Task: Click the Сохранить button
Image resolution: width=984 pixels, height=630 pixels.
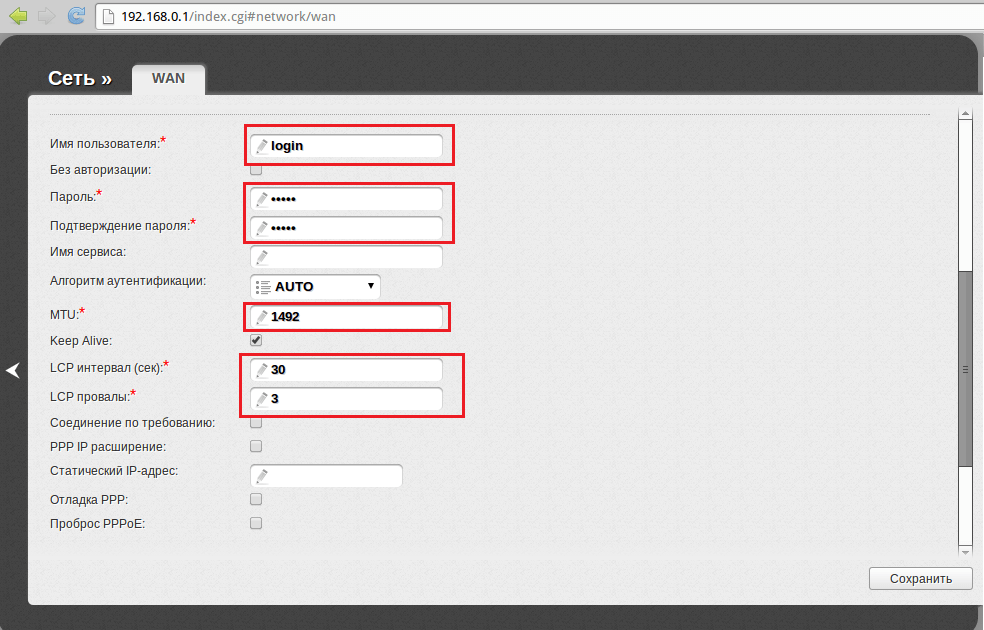Action: tap(920, 579)
